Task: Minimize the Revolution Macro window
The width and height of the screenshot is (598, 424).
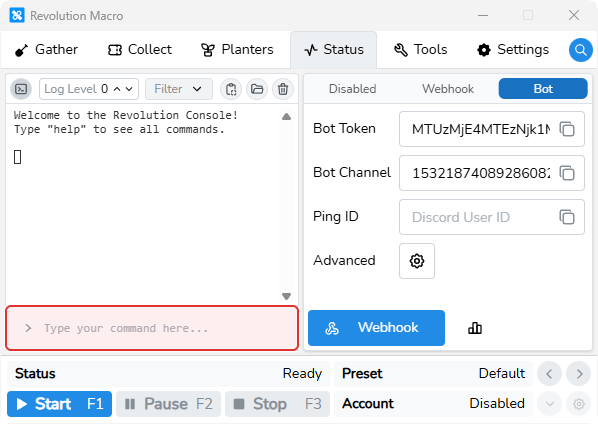Action: click(483, 16)
